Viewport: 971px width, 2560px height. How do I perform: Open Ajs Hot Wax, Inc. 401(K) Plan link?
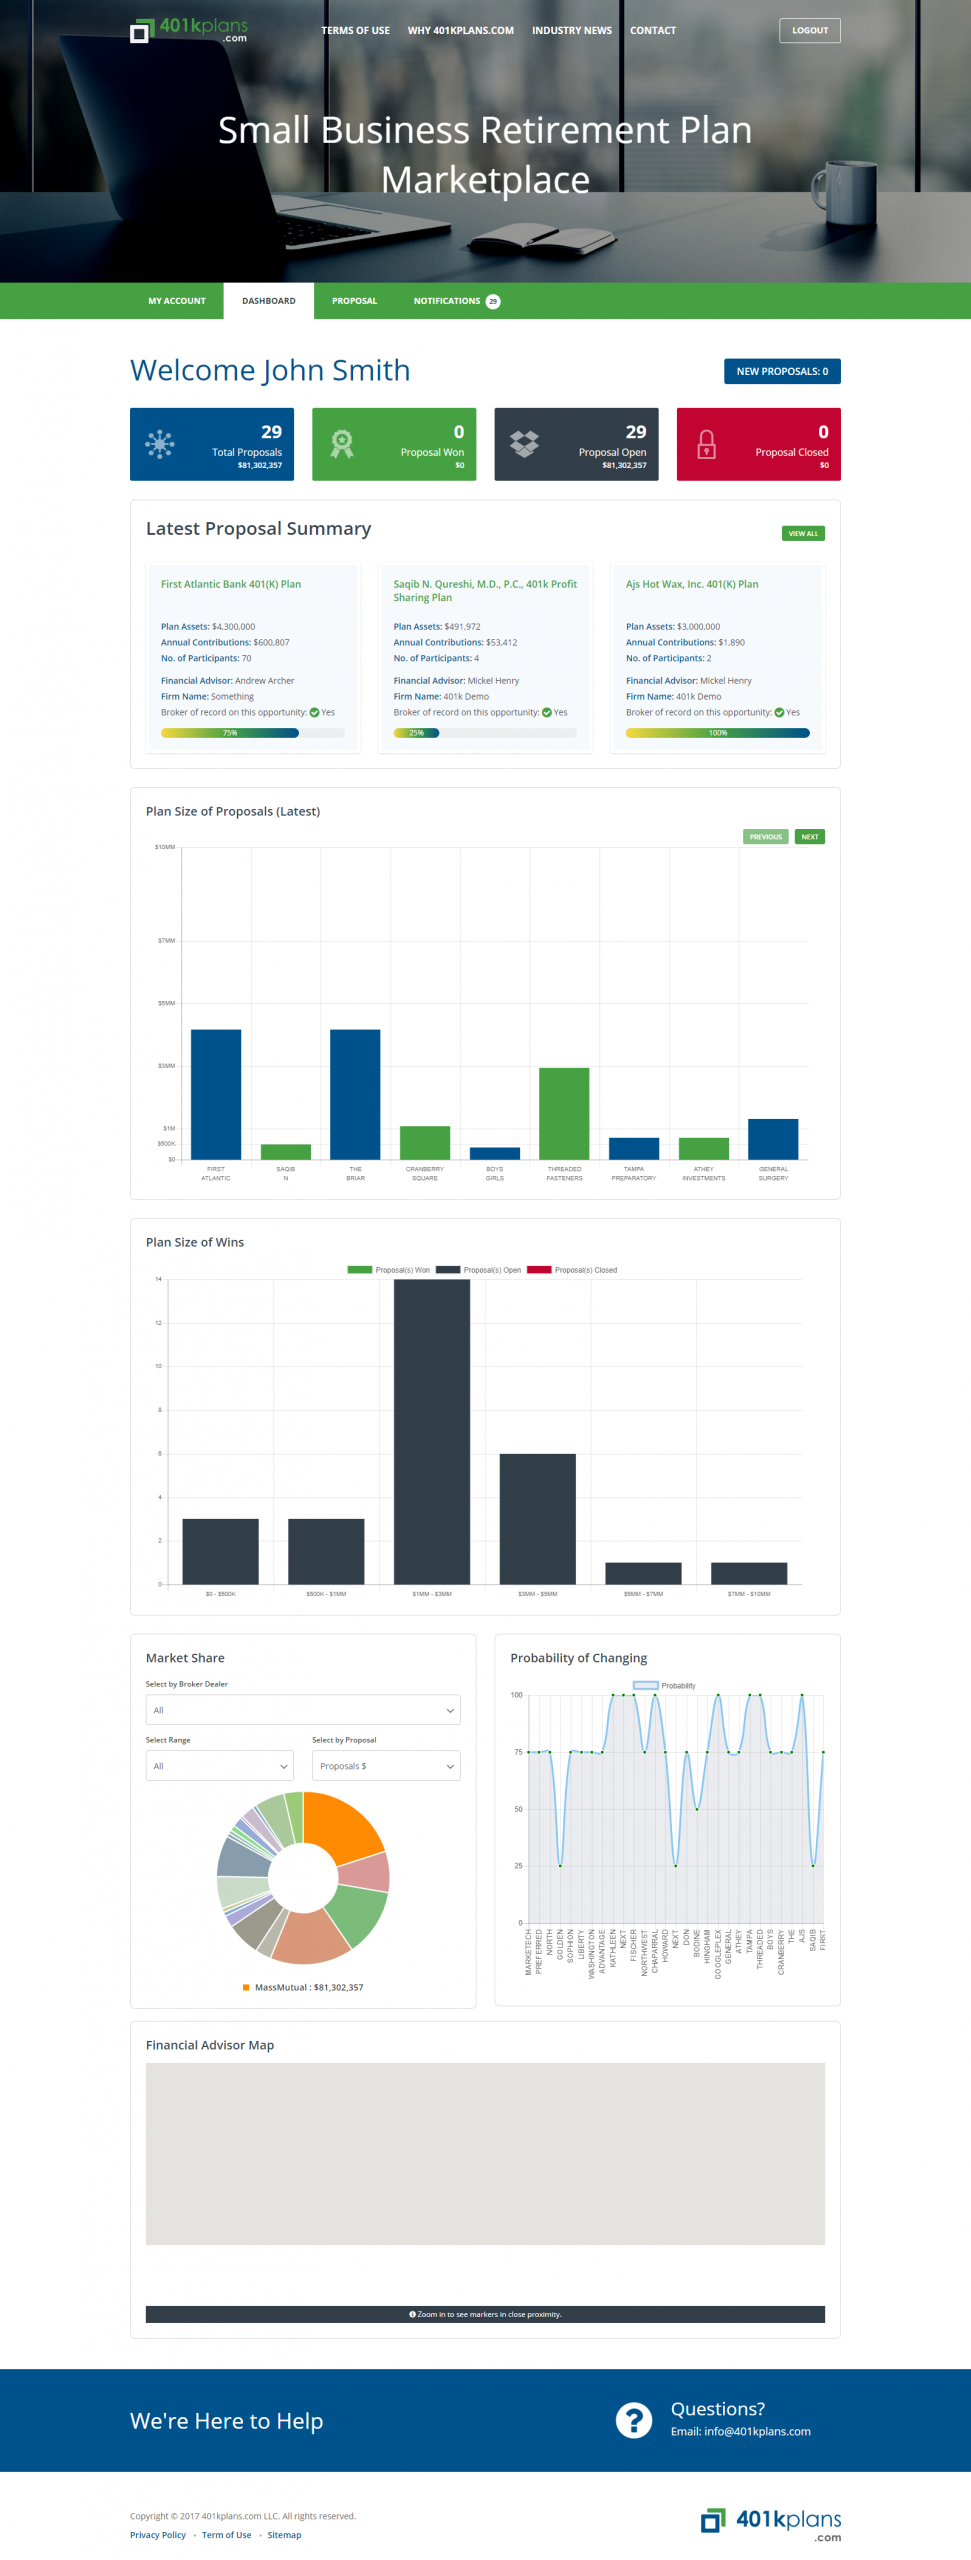pos(692,584)
